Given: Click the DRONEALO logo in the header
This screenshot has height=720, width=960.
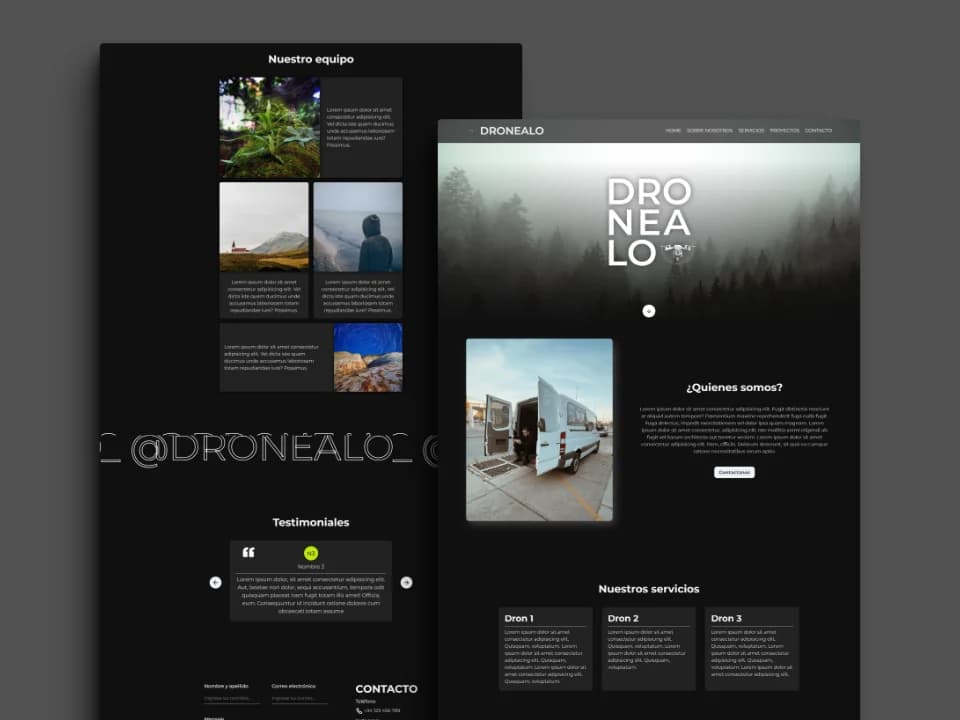Looking at the screenshot, I should point(512,130).
